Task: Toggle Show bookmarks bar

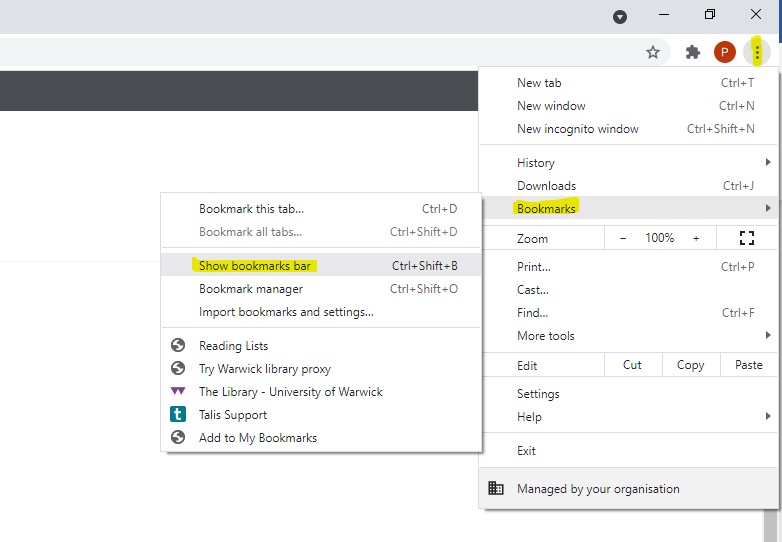Action: 256,266
